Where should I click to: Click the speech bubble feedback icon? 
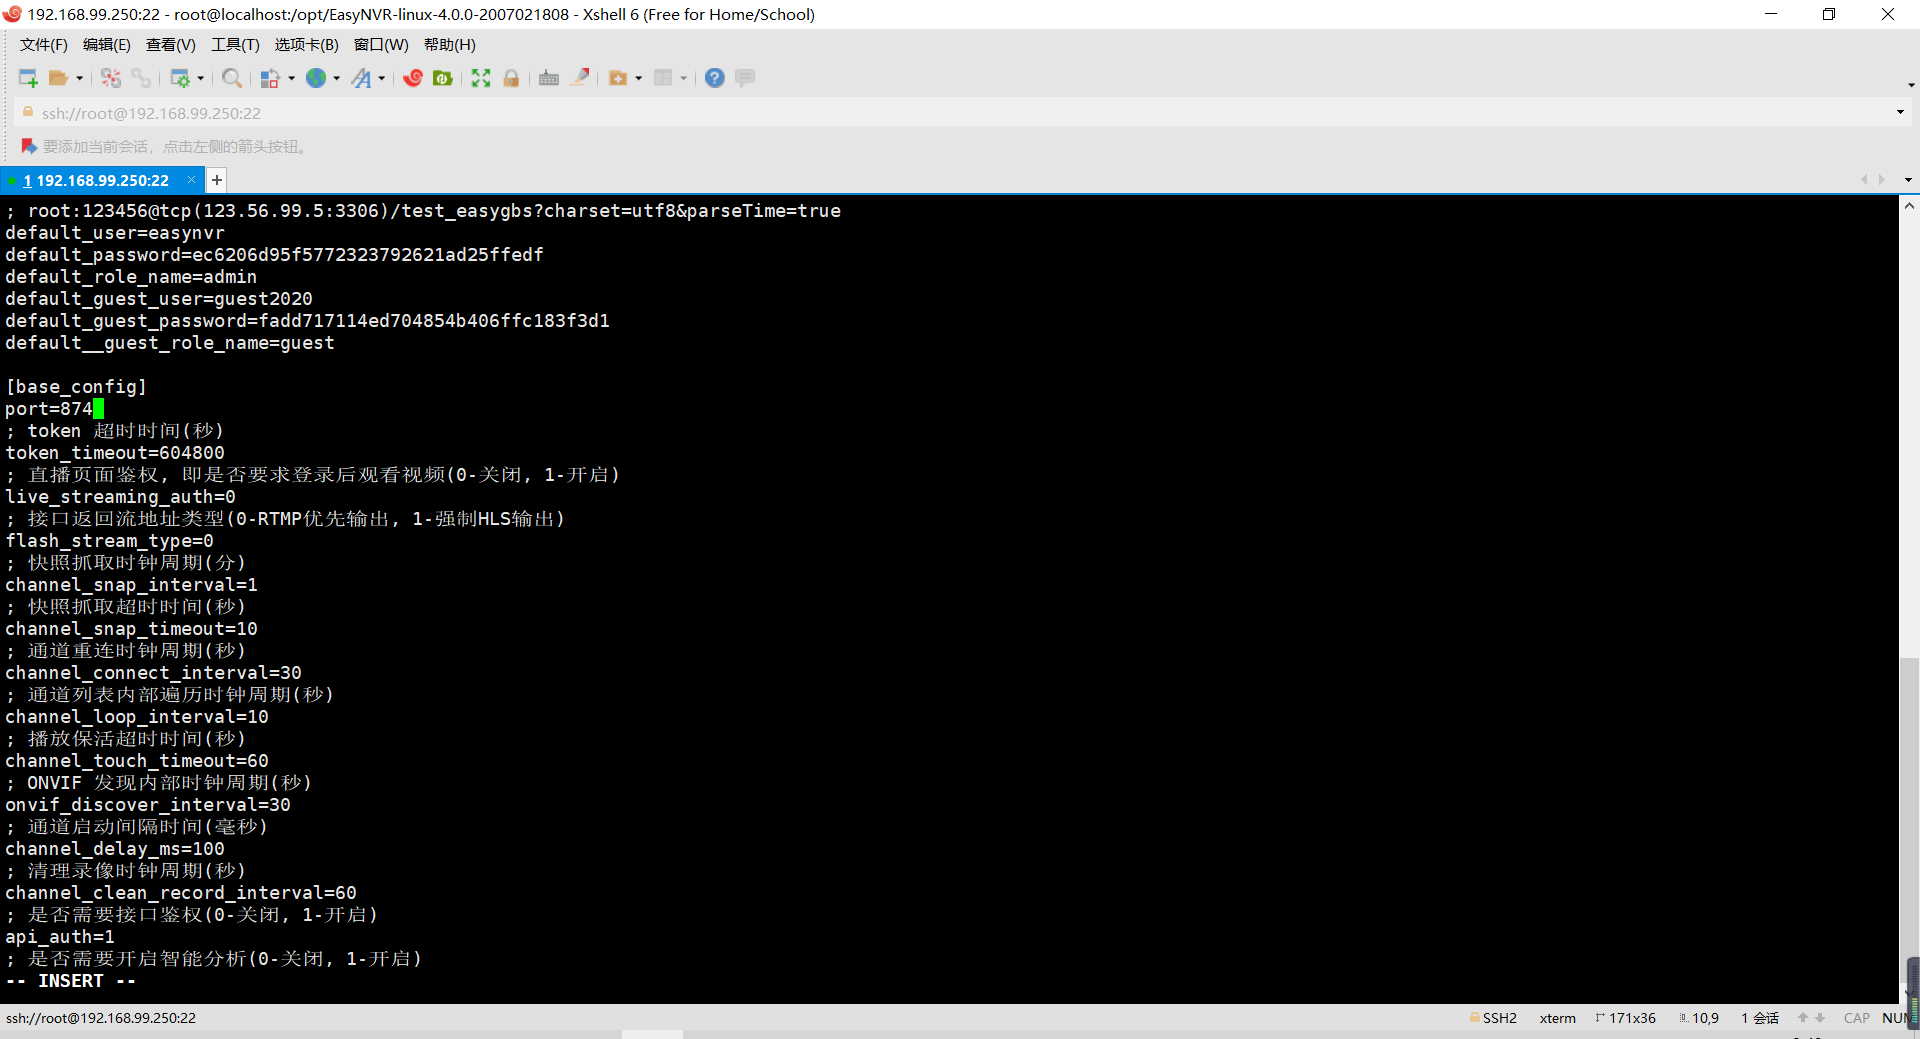pos(745,78)
